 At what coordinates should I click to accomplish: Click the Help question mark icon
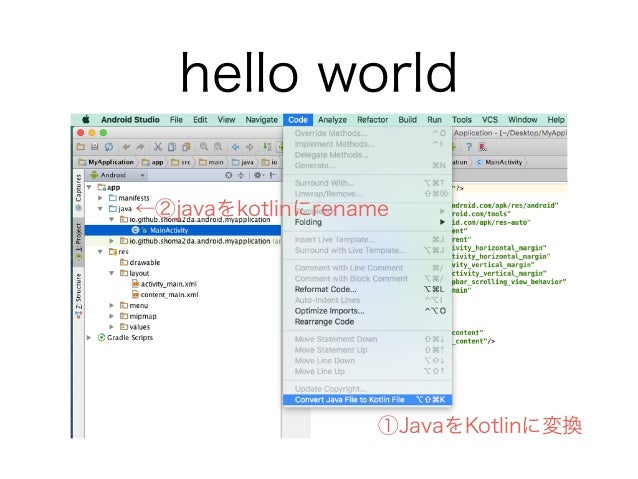469,147
